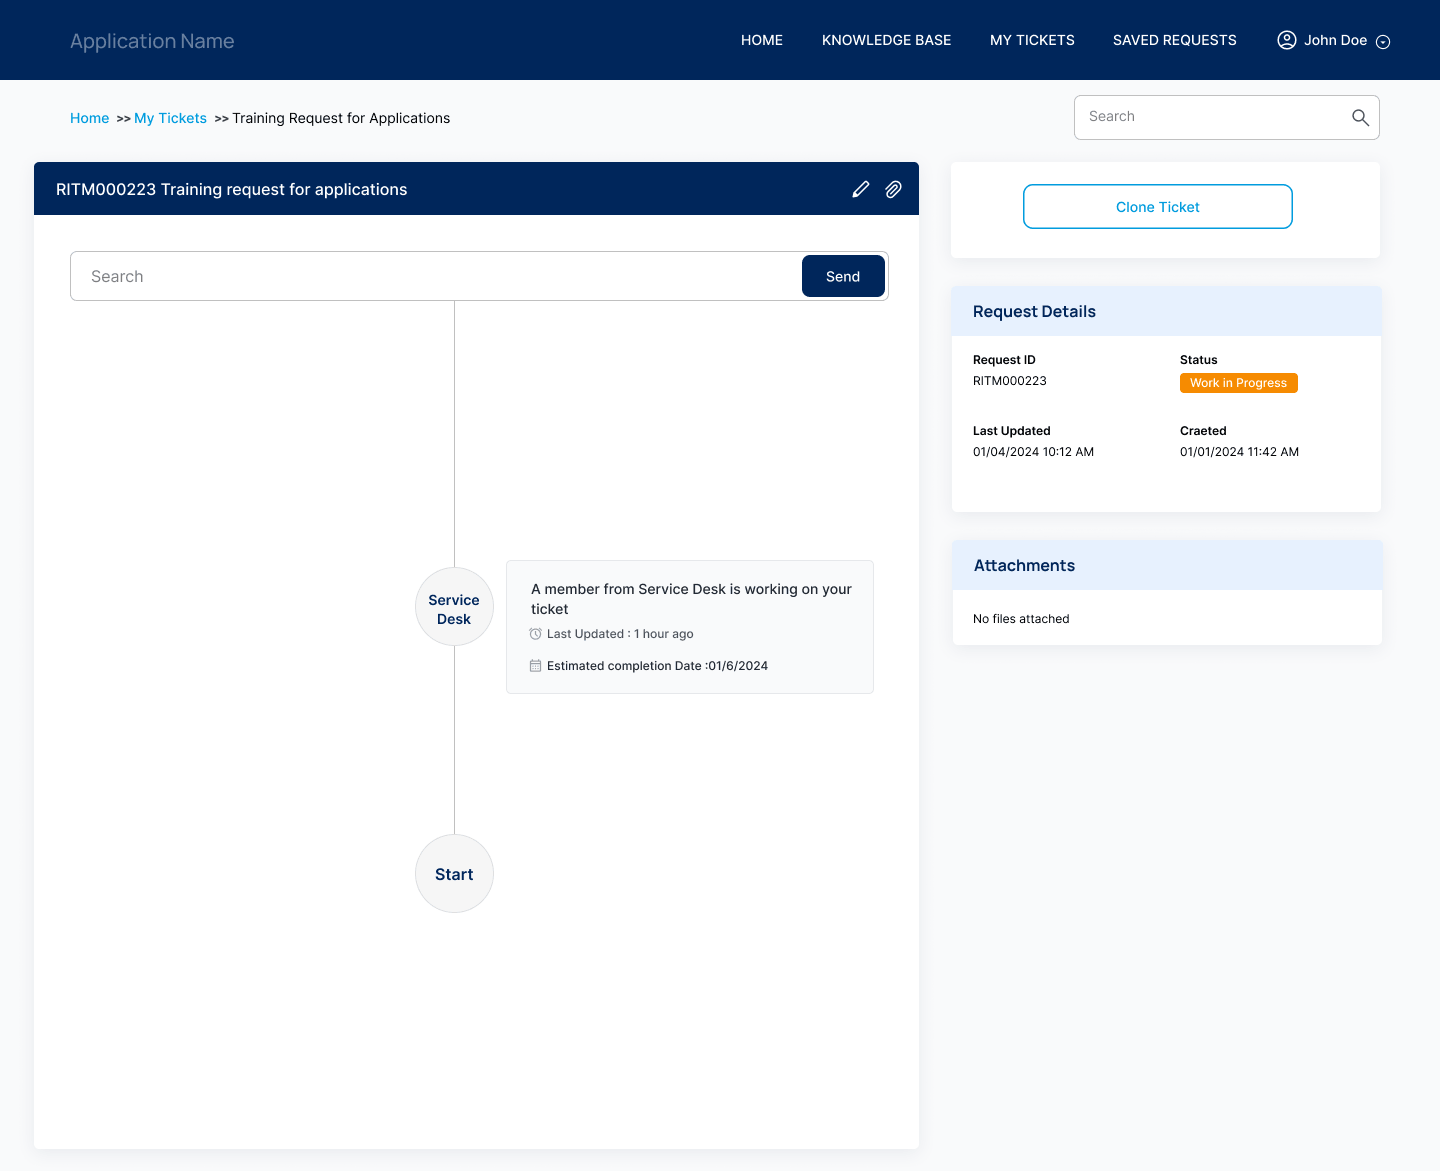Select the Service Desk timeline node
The width and height of the screenshot is (1440, 1171).
point(454,608)
